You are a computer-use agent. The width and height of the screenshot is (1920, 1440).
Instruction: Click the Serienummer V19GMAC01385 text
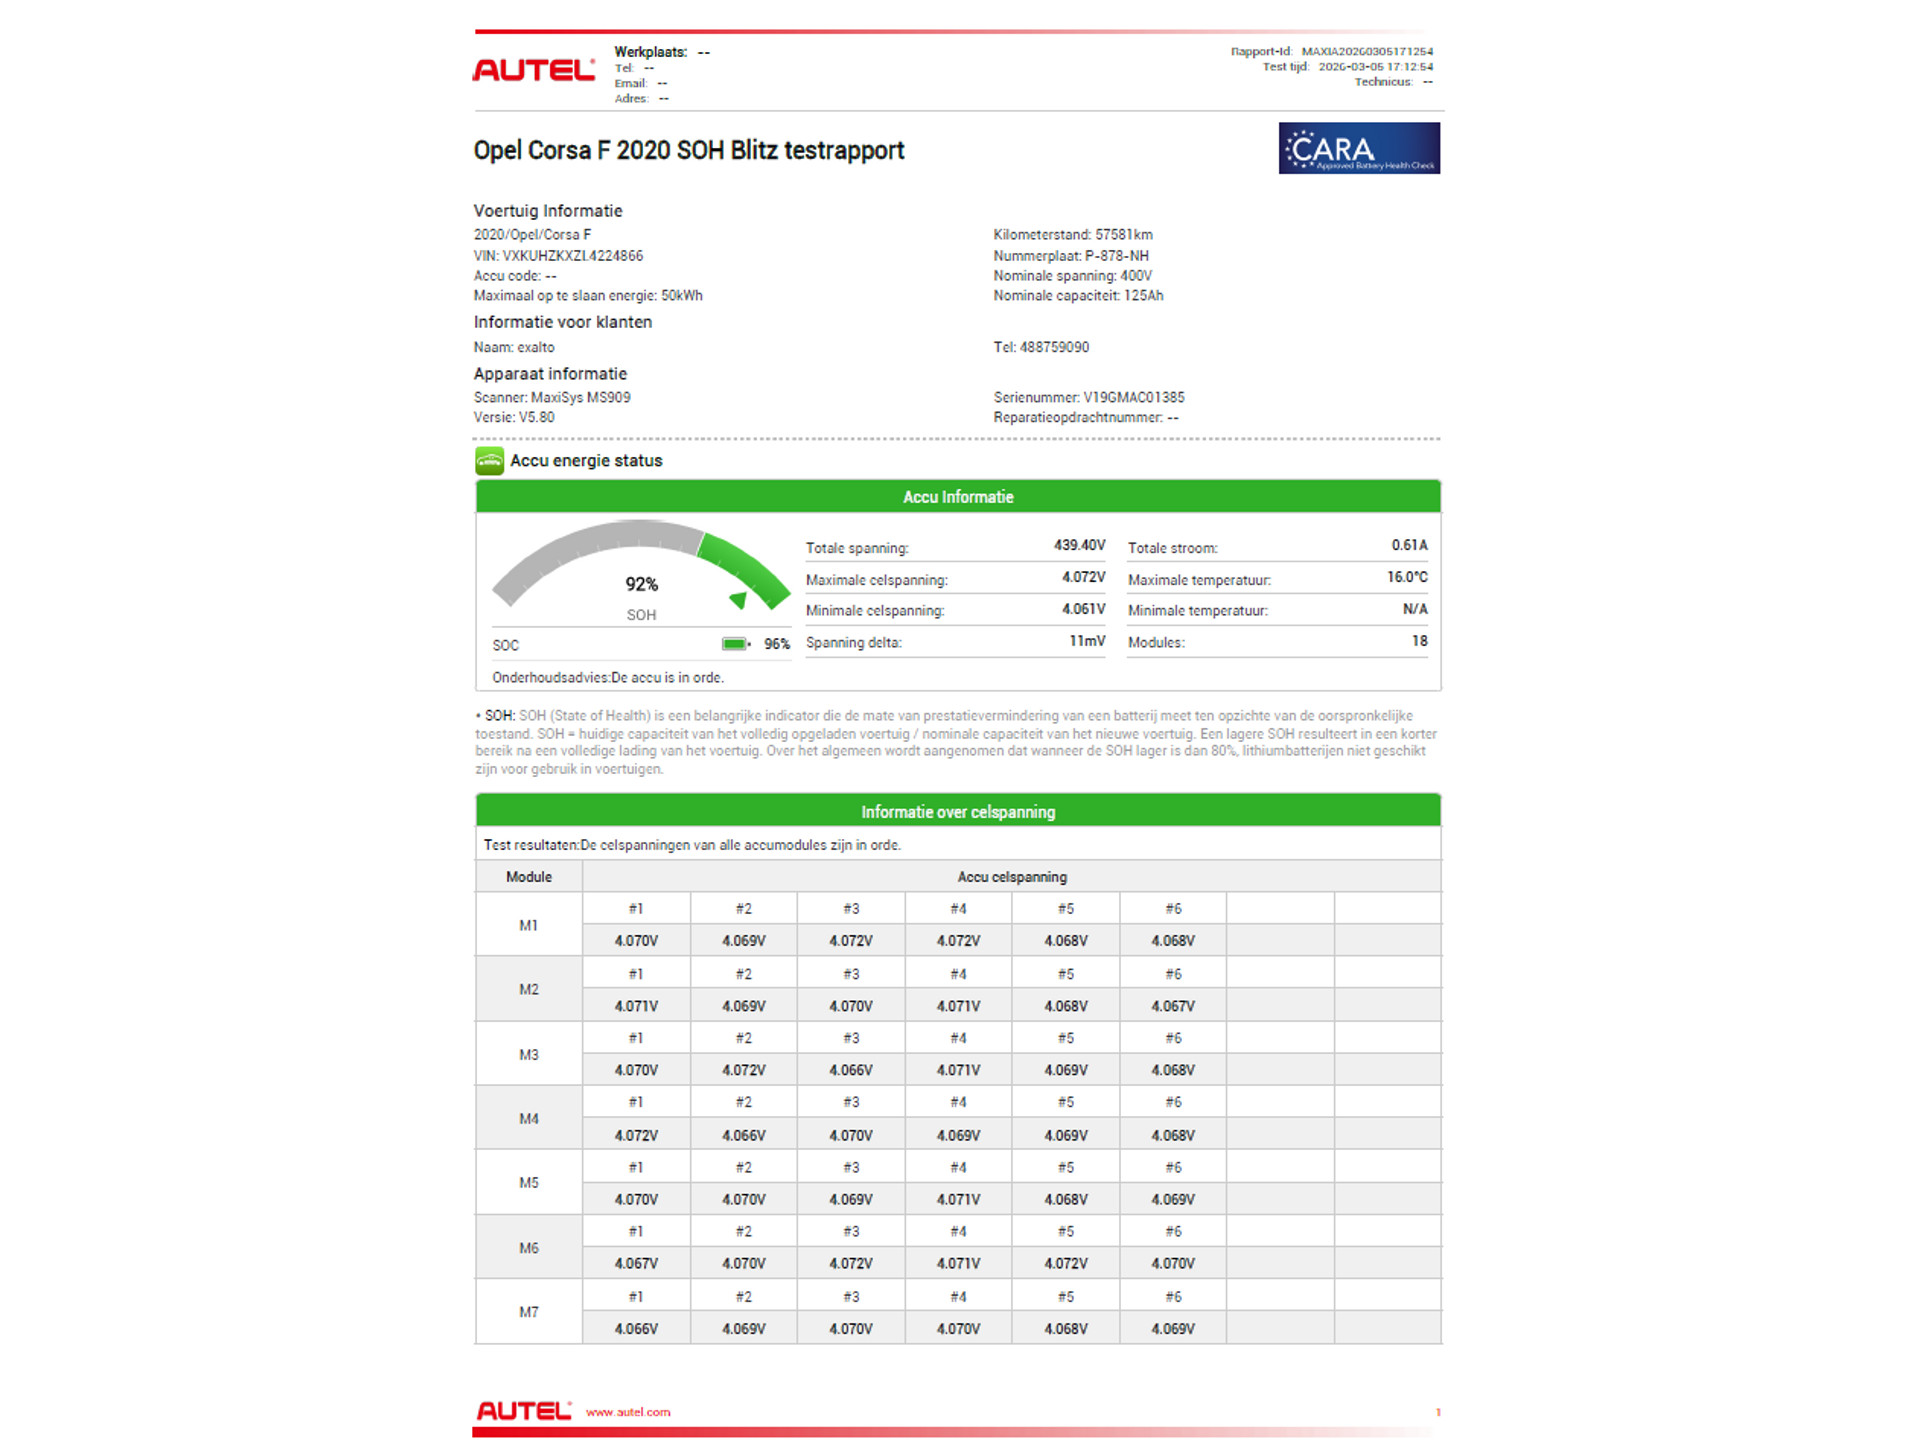click(x=1088, y=397)
